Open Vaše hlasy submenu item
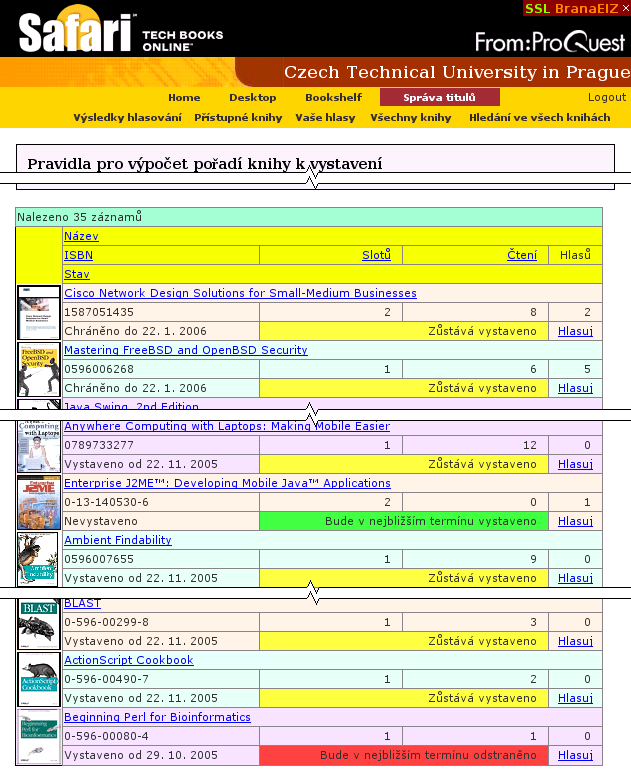 coord(325,117)
